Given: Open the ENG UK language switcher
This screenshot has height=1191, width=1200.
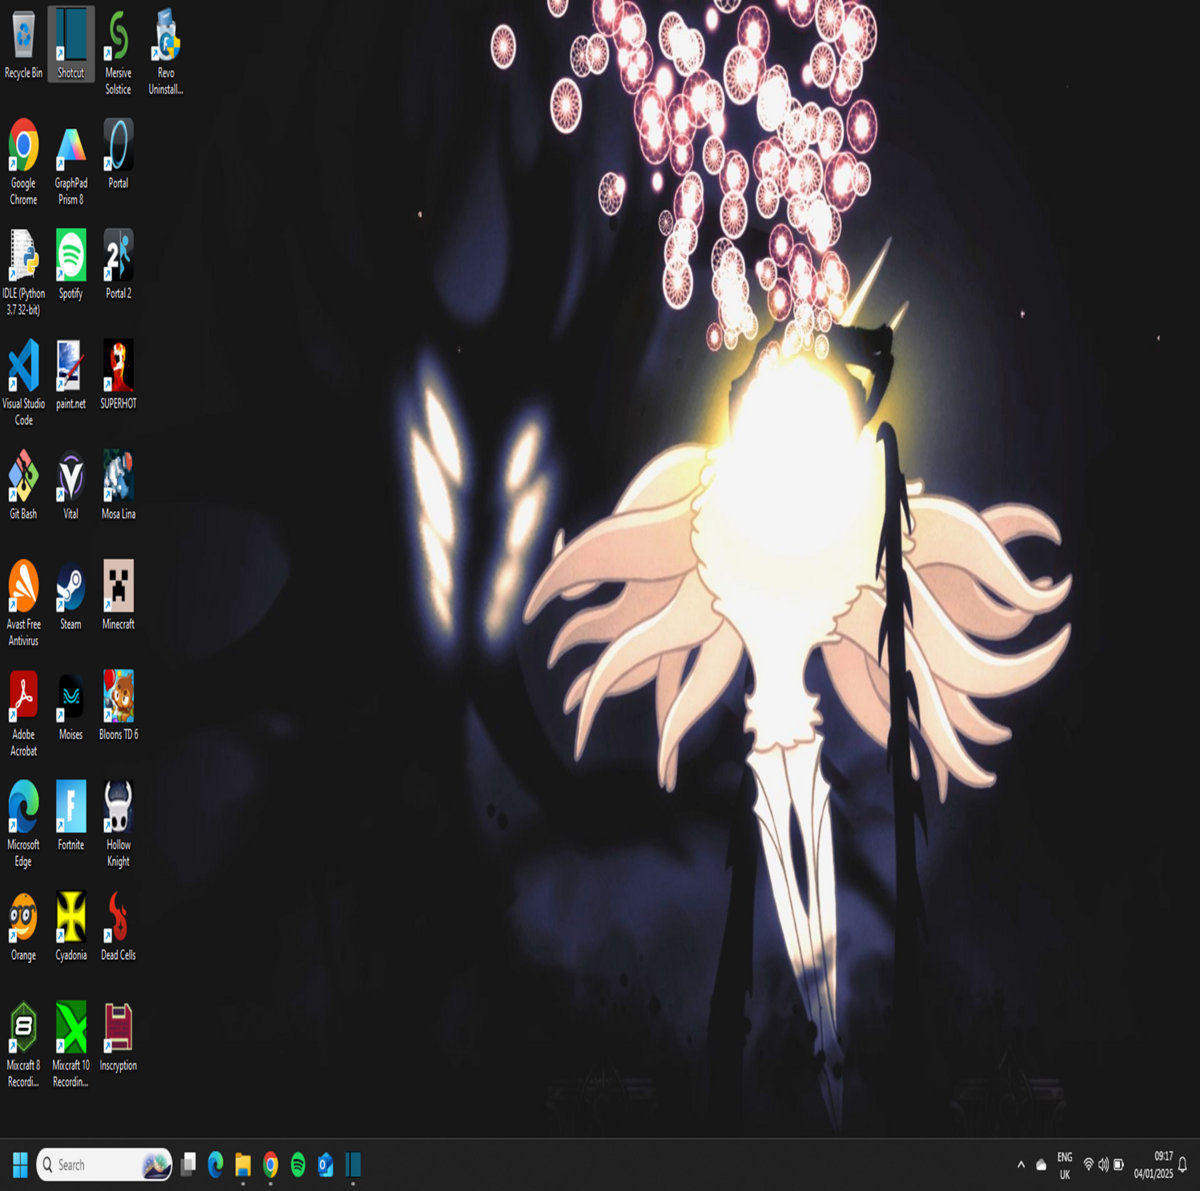Looking at the screenshot, I should point(1064,1165).
